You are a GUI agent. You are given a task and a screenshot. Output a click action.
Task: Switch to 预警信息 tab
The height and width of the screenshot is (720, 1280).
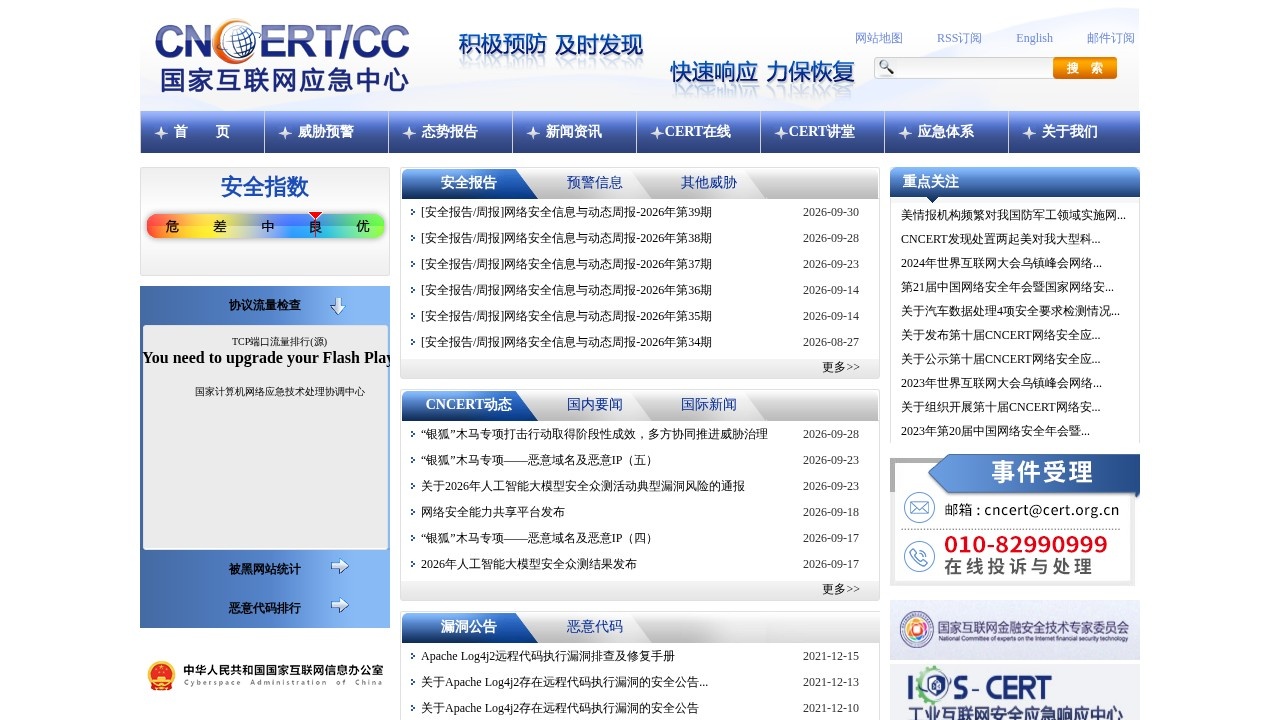pos(595,183)
